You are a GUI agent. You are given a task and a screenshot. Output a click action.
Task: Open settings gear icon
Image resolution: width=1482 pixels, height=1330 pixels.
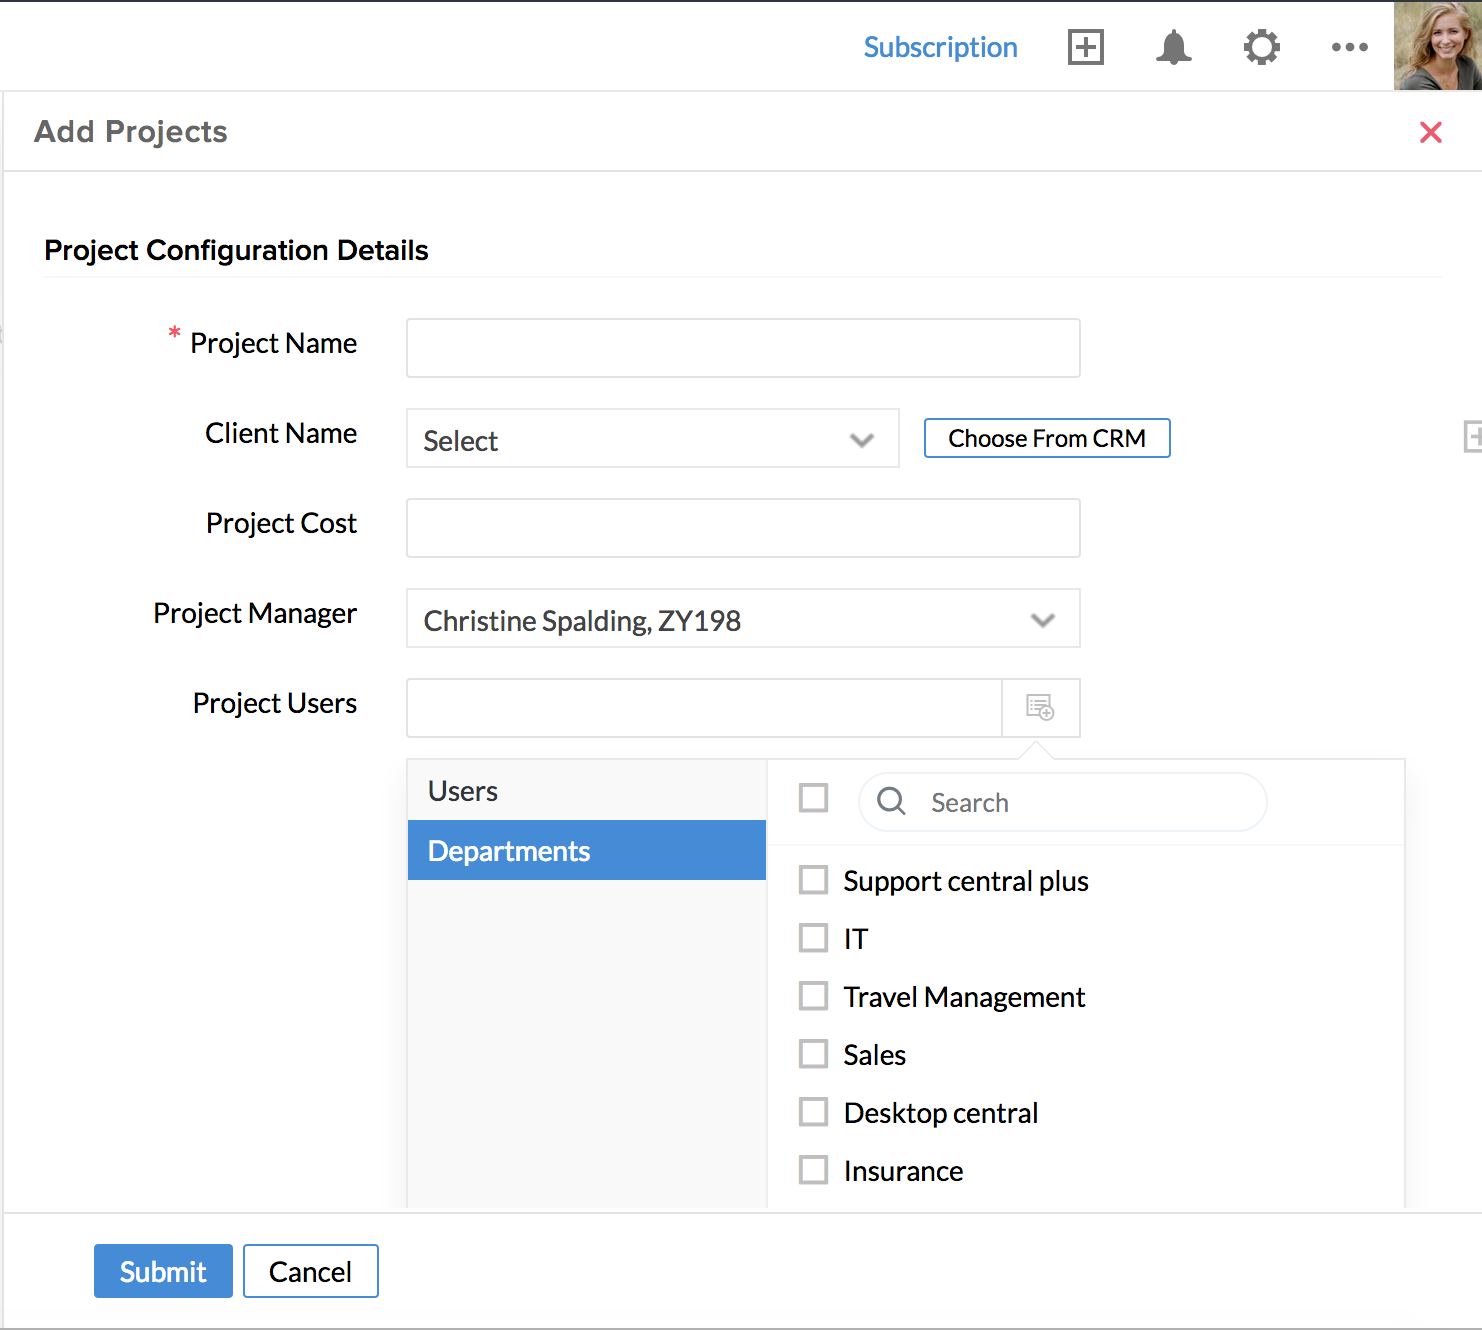point(1261,47)
